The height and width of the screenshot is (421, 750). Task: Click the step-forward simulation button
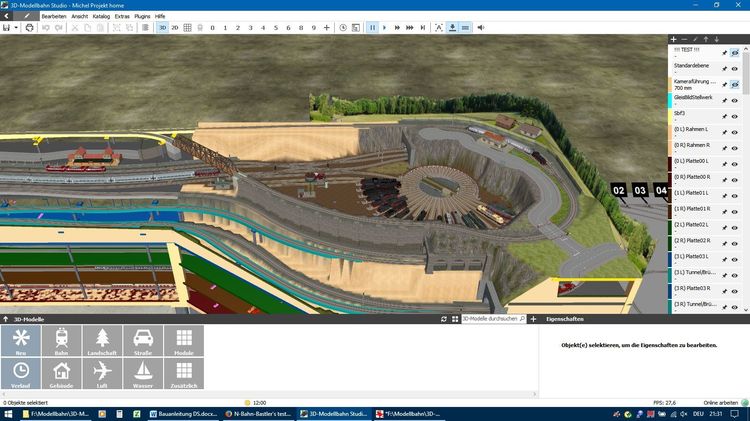[x=423, y=28]
